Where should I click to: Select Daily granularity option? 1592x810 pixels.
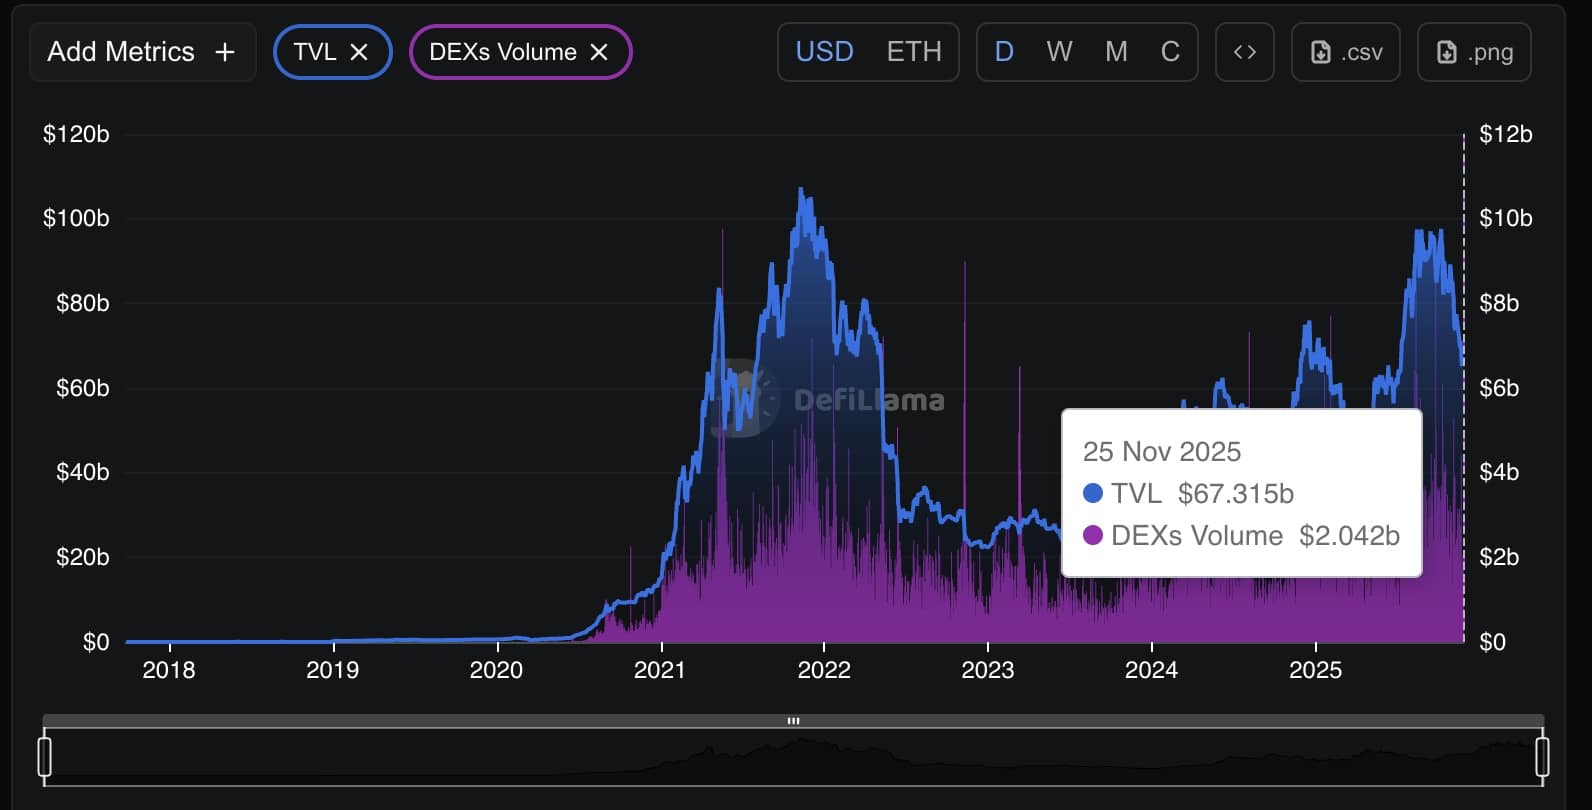tap(1004, 51)
